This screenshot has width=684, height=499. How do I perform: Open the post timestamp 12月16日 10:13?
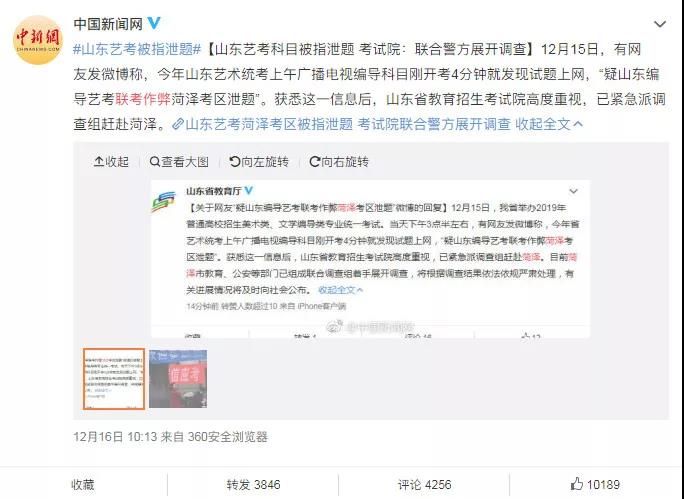pos(115,437)
